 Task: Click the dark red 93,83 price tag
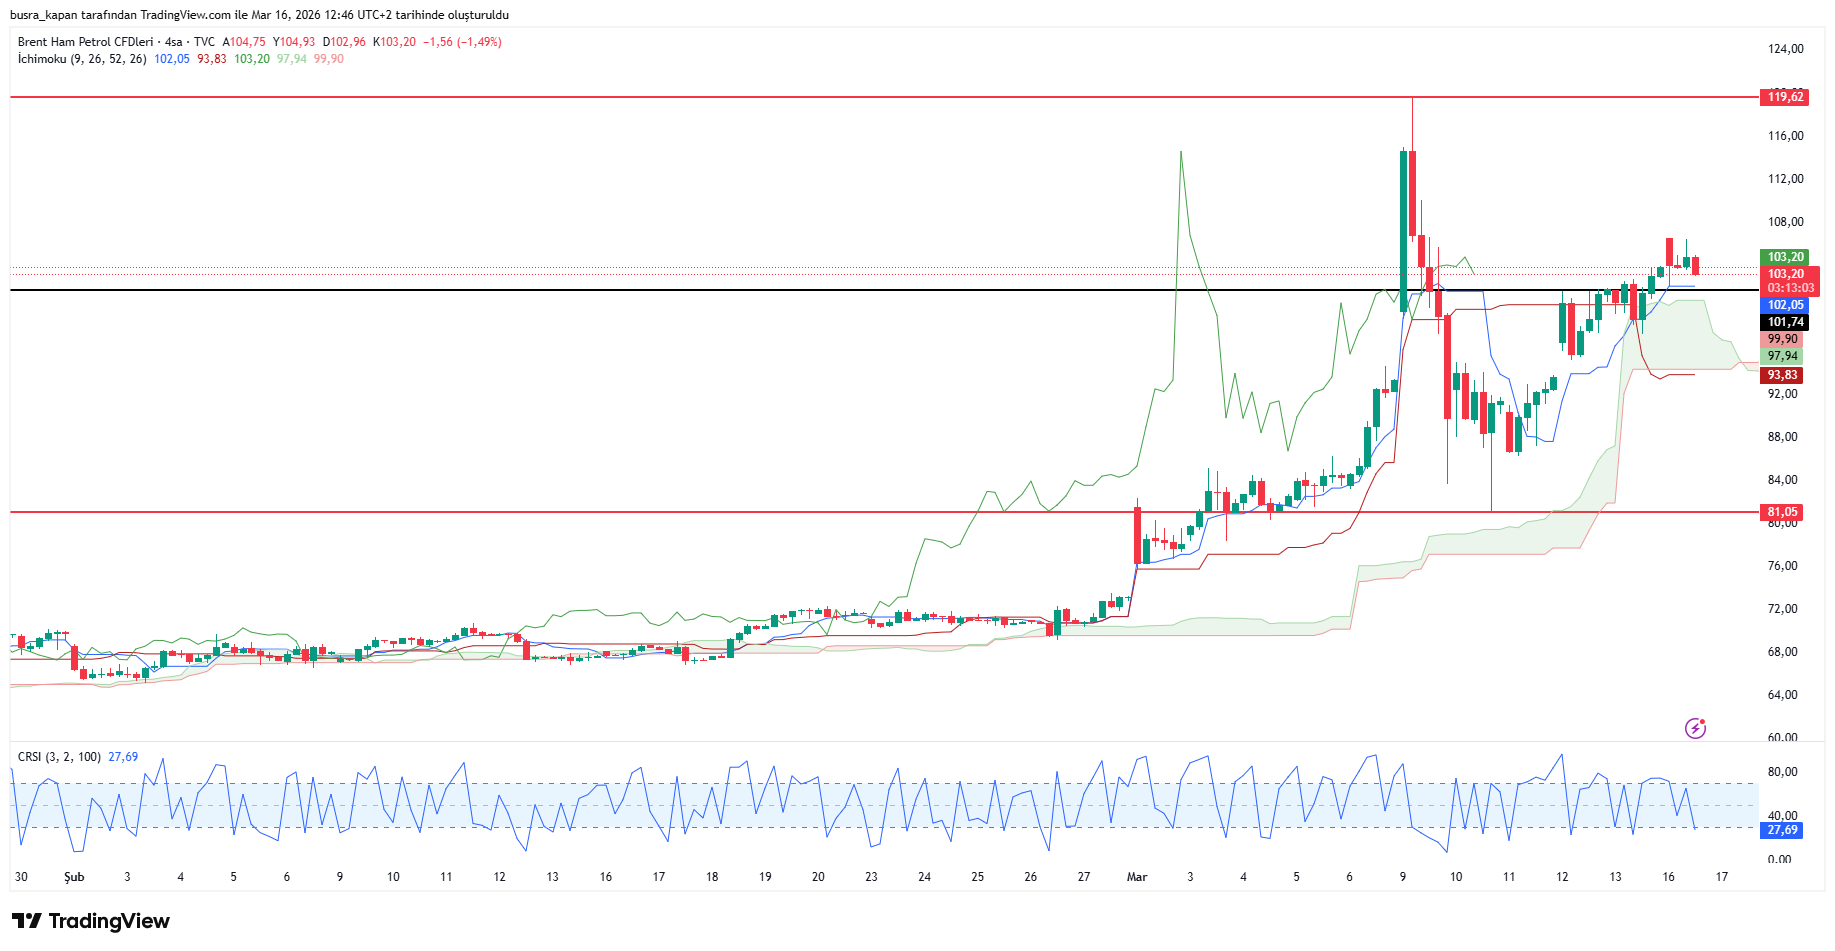pyautogui.click(x=1781, y=375)
